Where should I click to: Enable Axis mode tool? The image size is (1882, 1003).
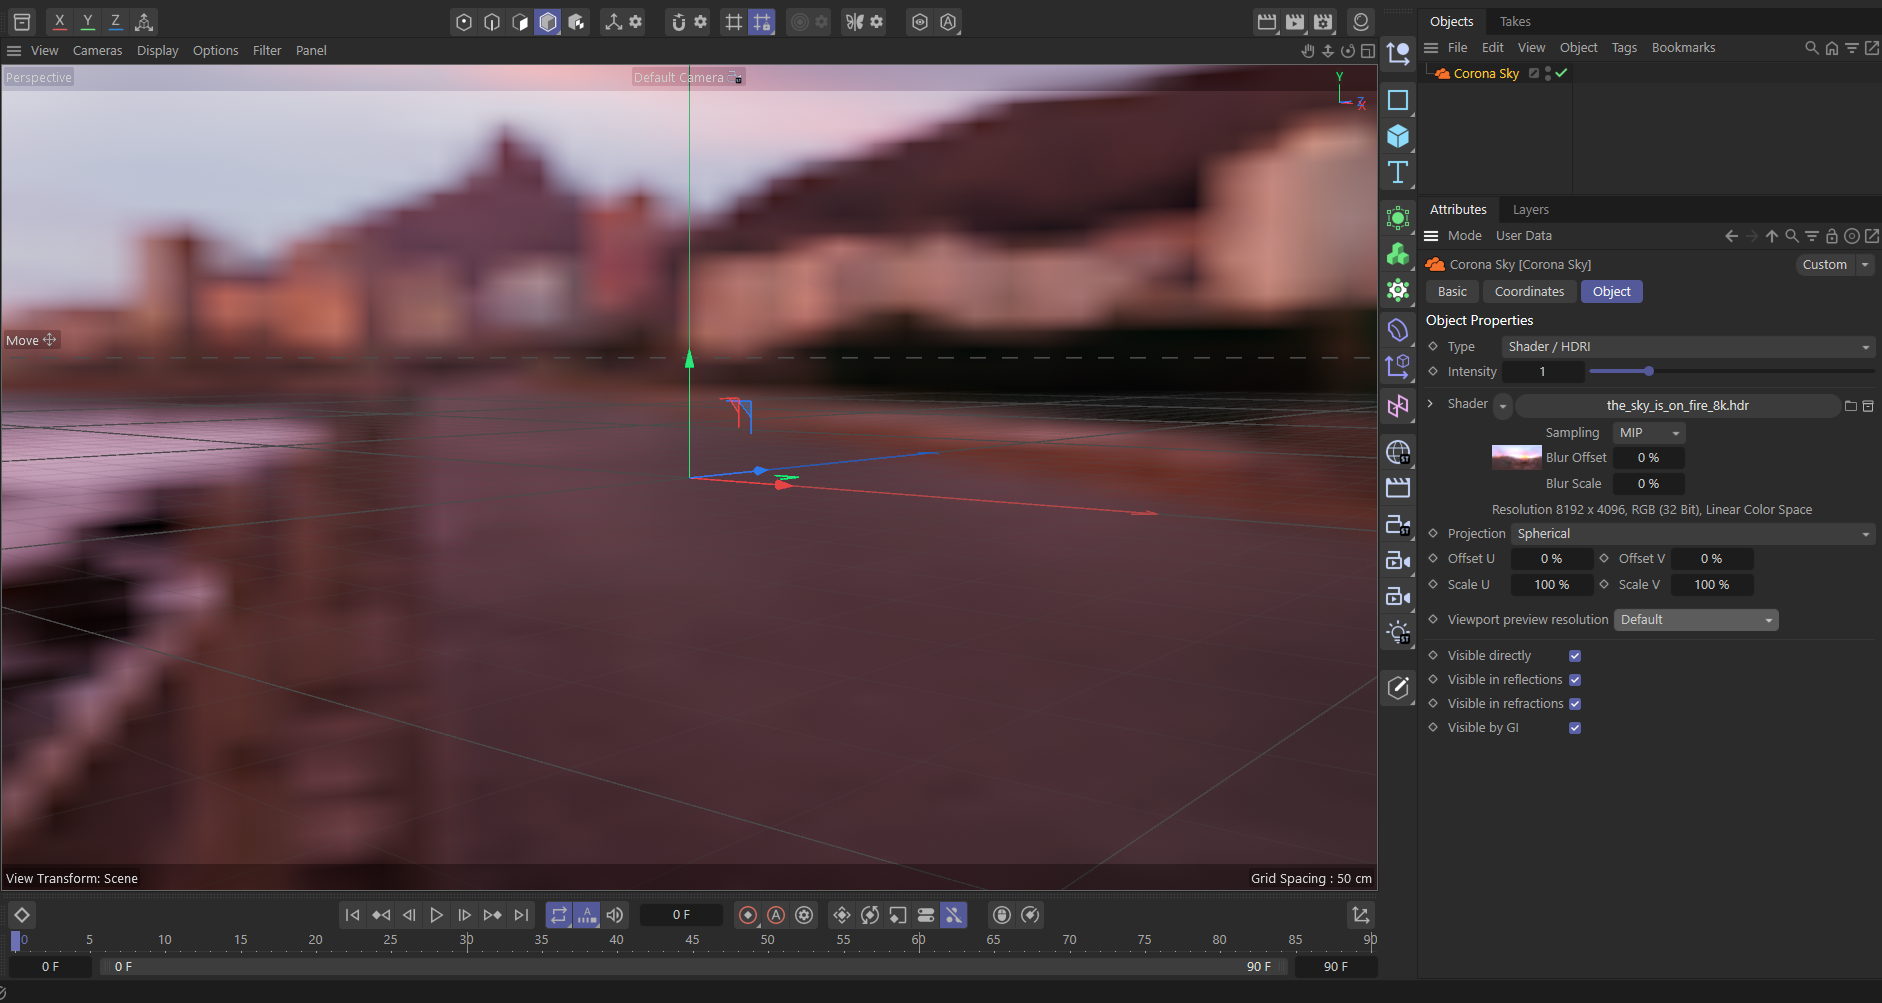pyautogui.click(x=614, y=21)
